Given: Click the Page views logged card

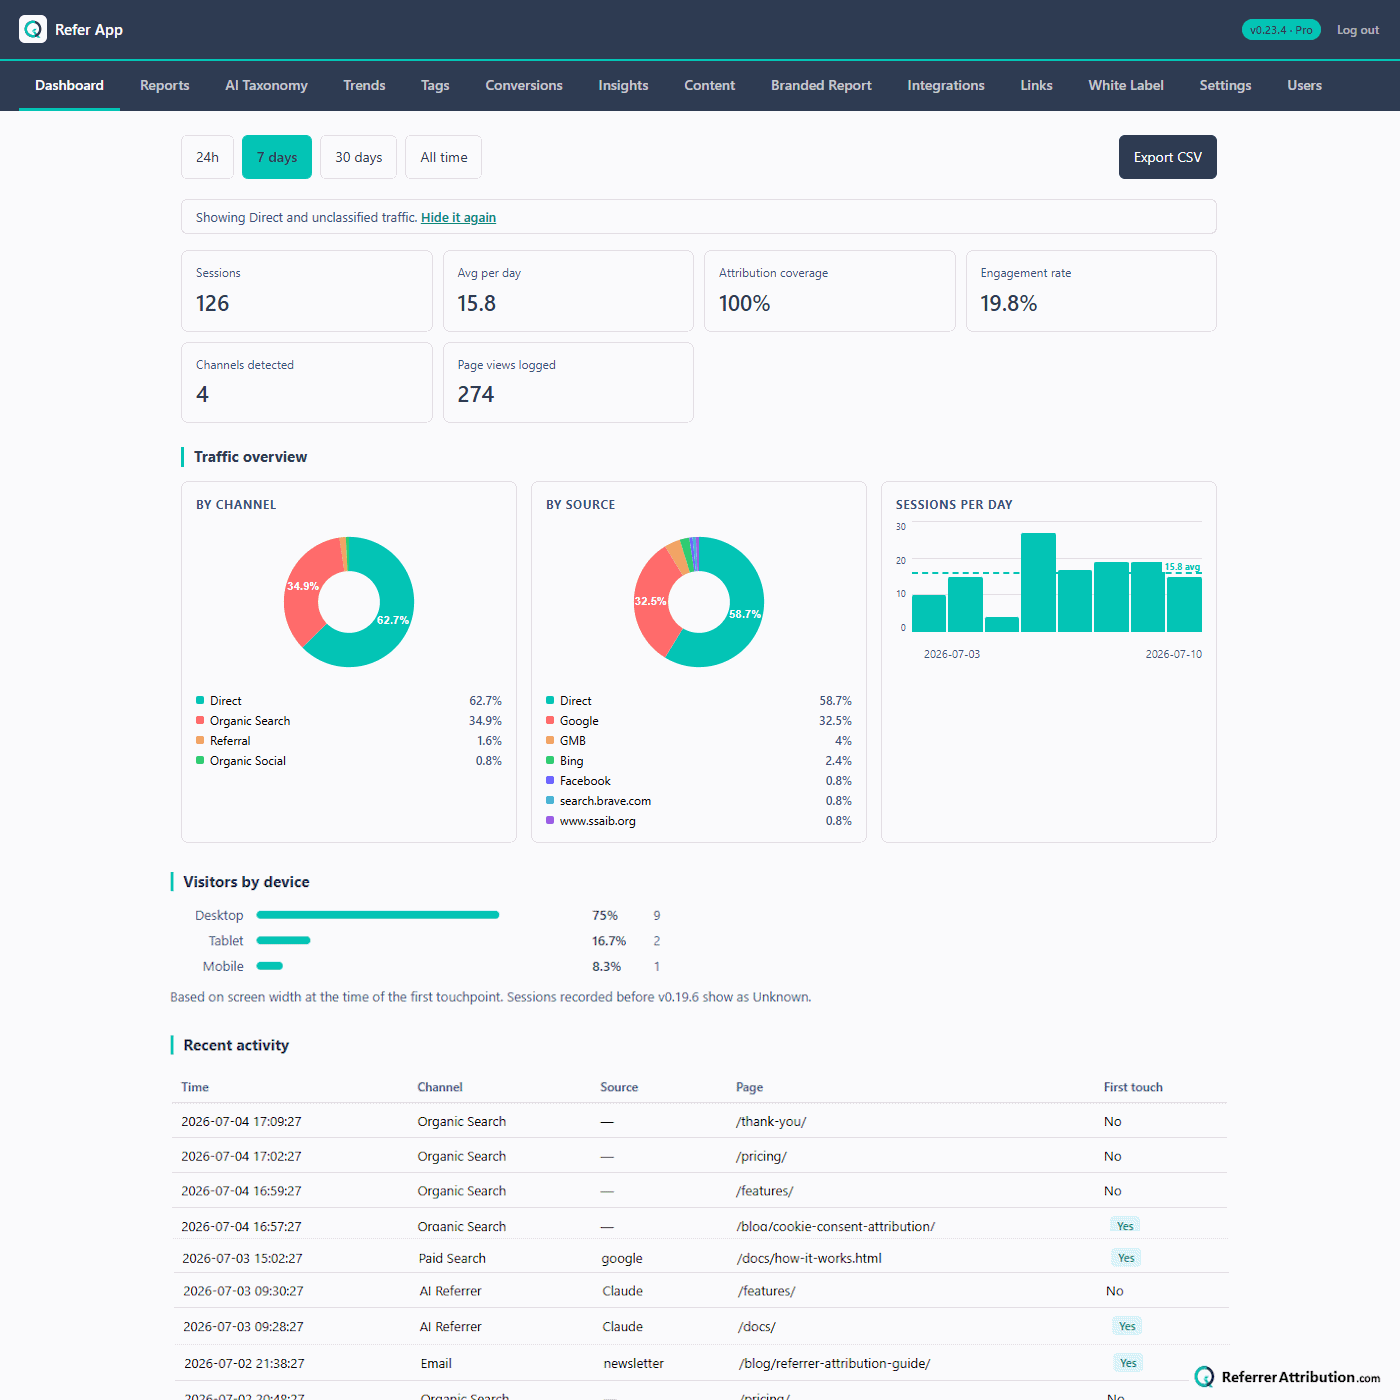Looking at the screenshot, I should pyautogui.click(x=568, y=382).
